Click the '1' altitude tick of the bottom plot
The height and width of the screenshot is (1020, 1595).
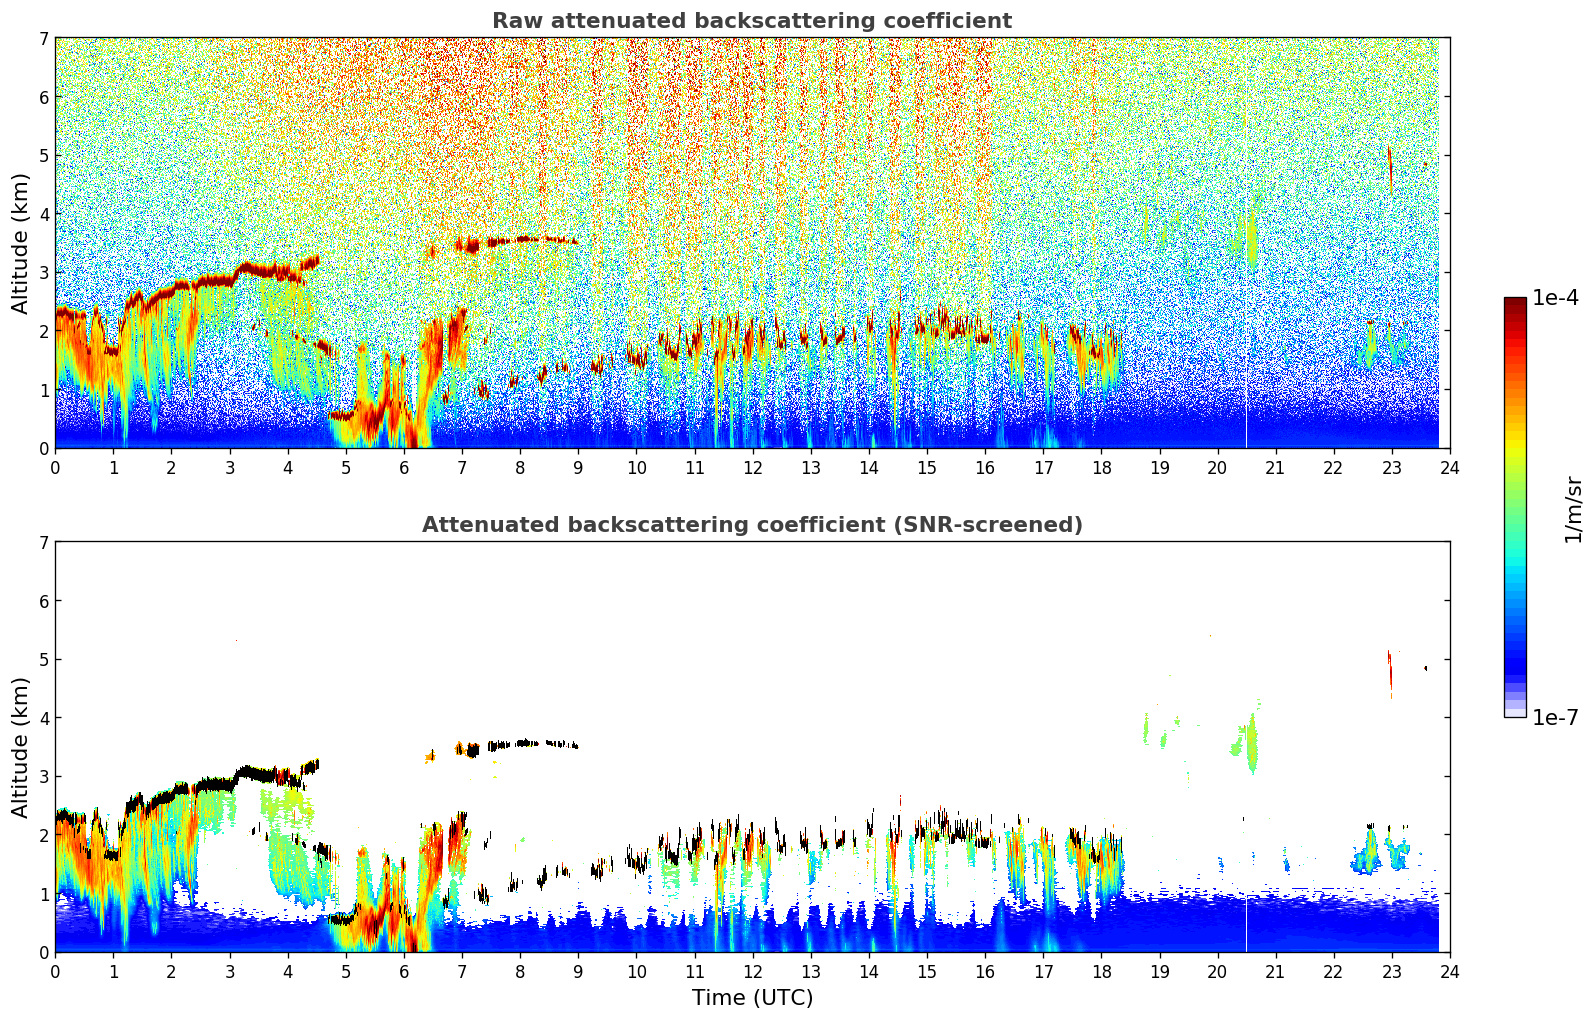44,893
